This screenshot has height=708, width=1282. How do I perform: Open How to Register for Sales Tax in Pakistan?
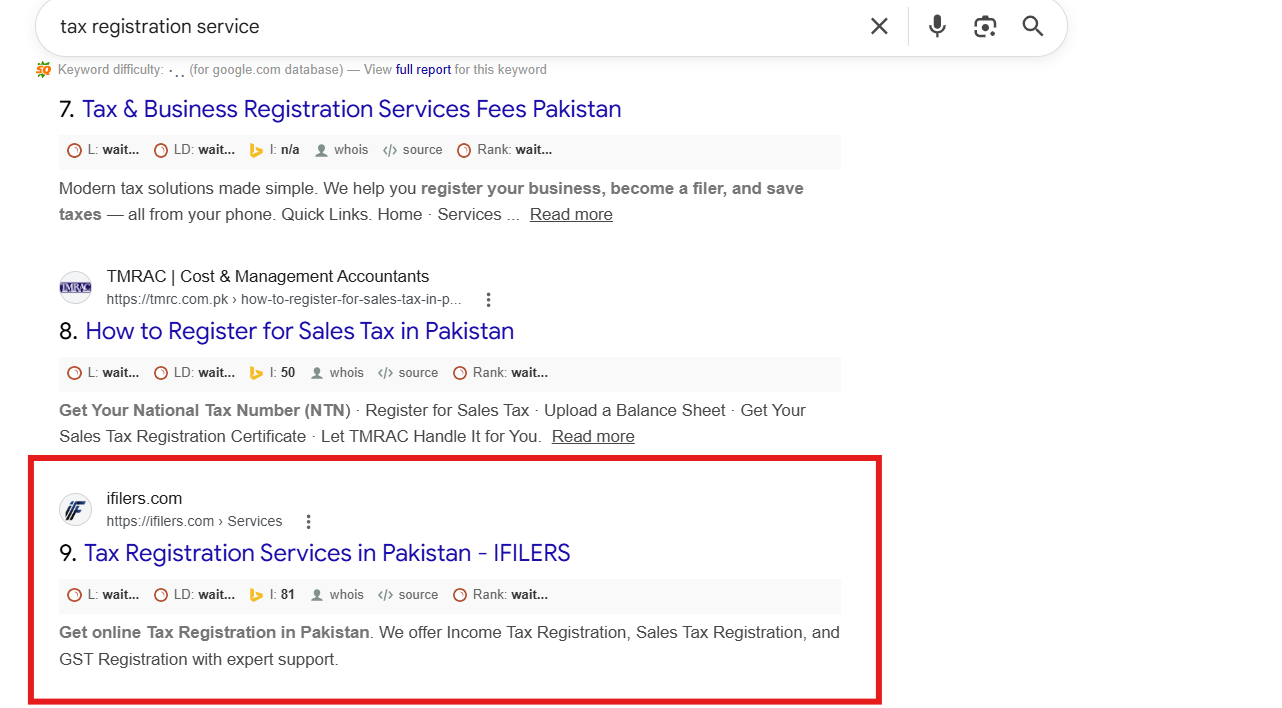click(300, 331)
